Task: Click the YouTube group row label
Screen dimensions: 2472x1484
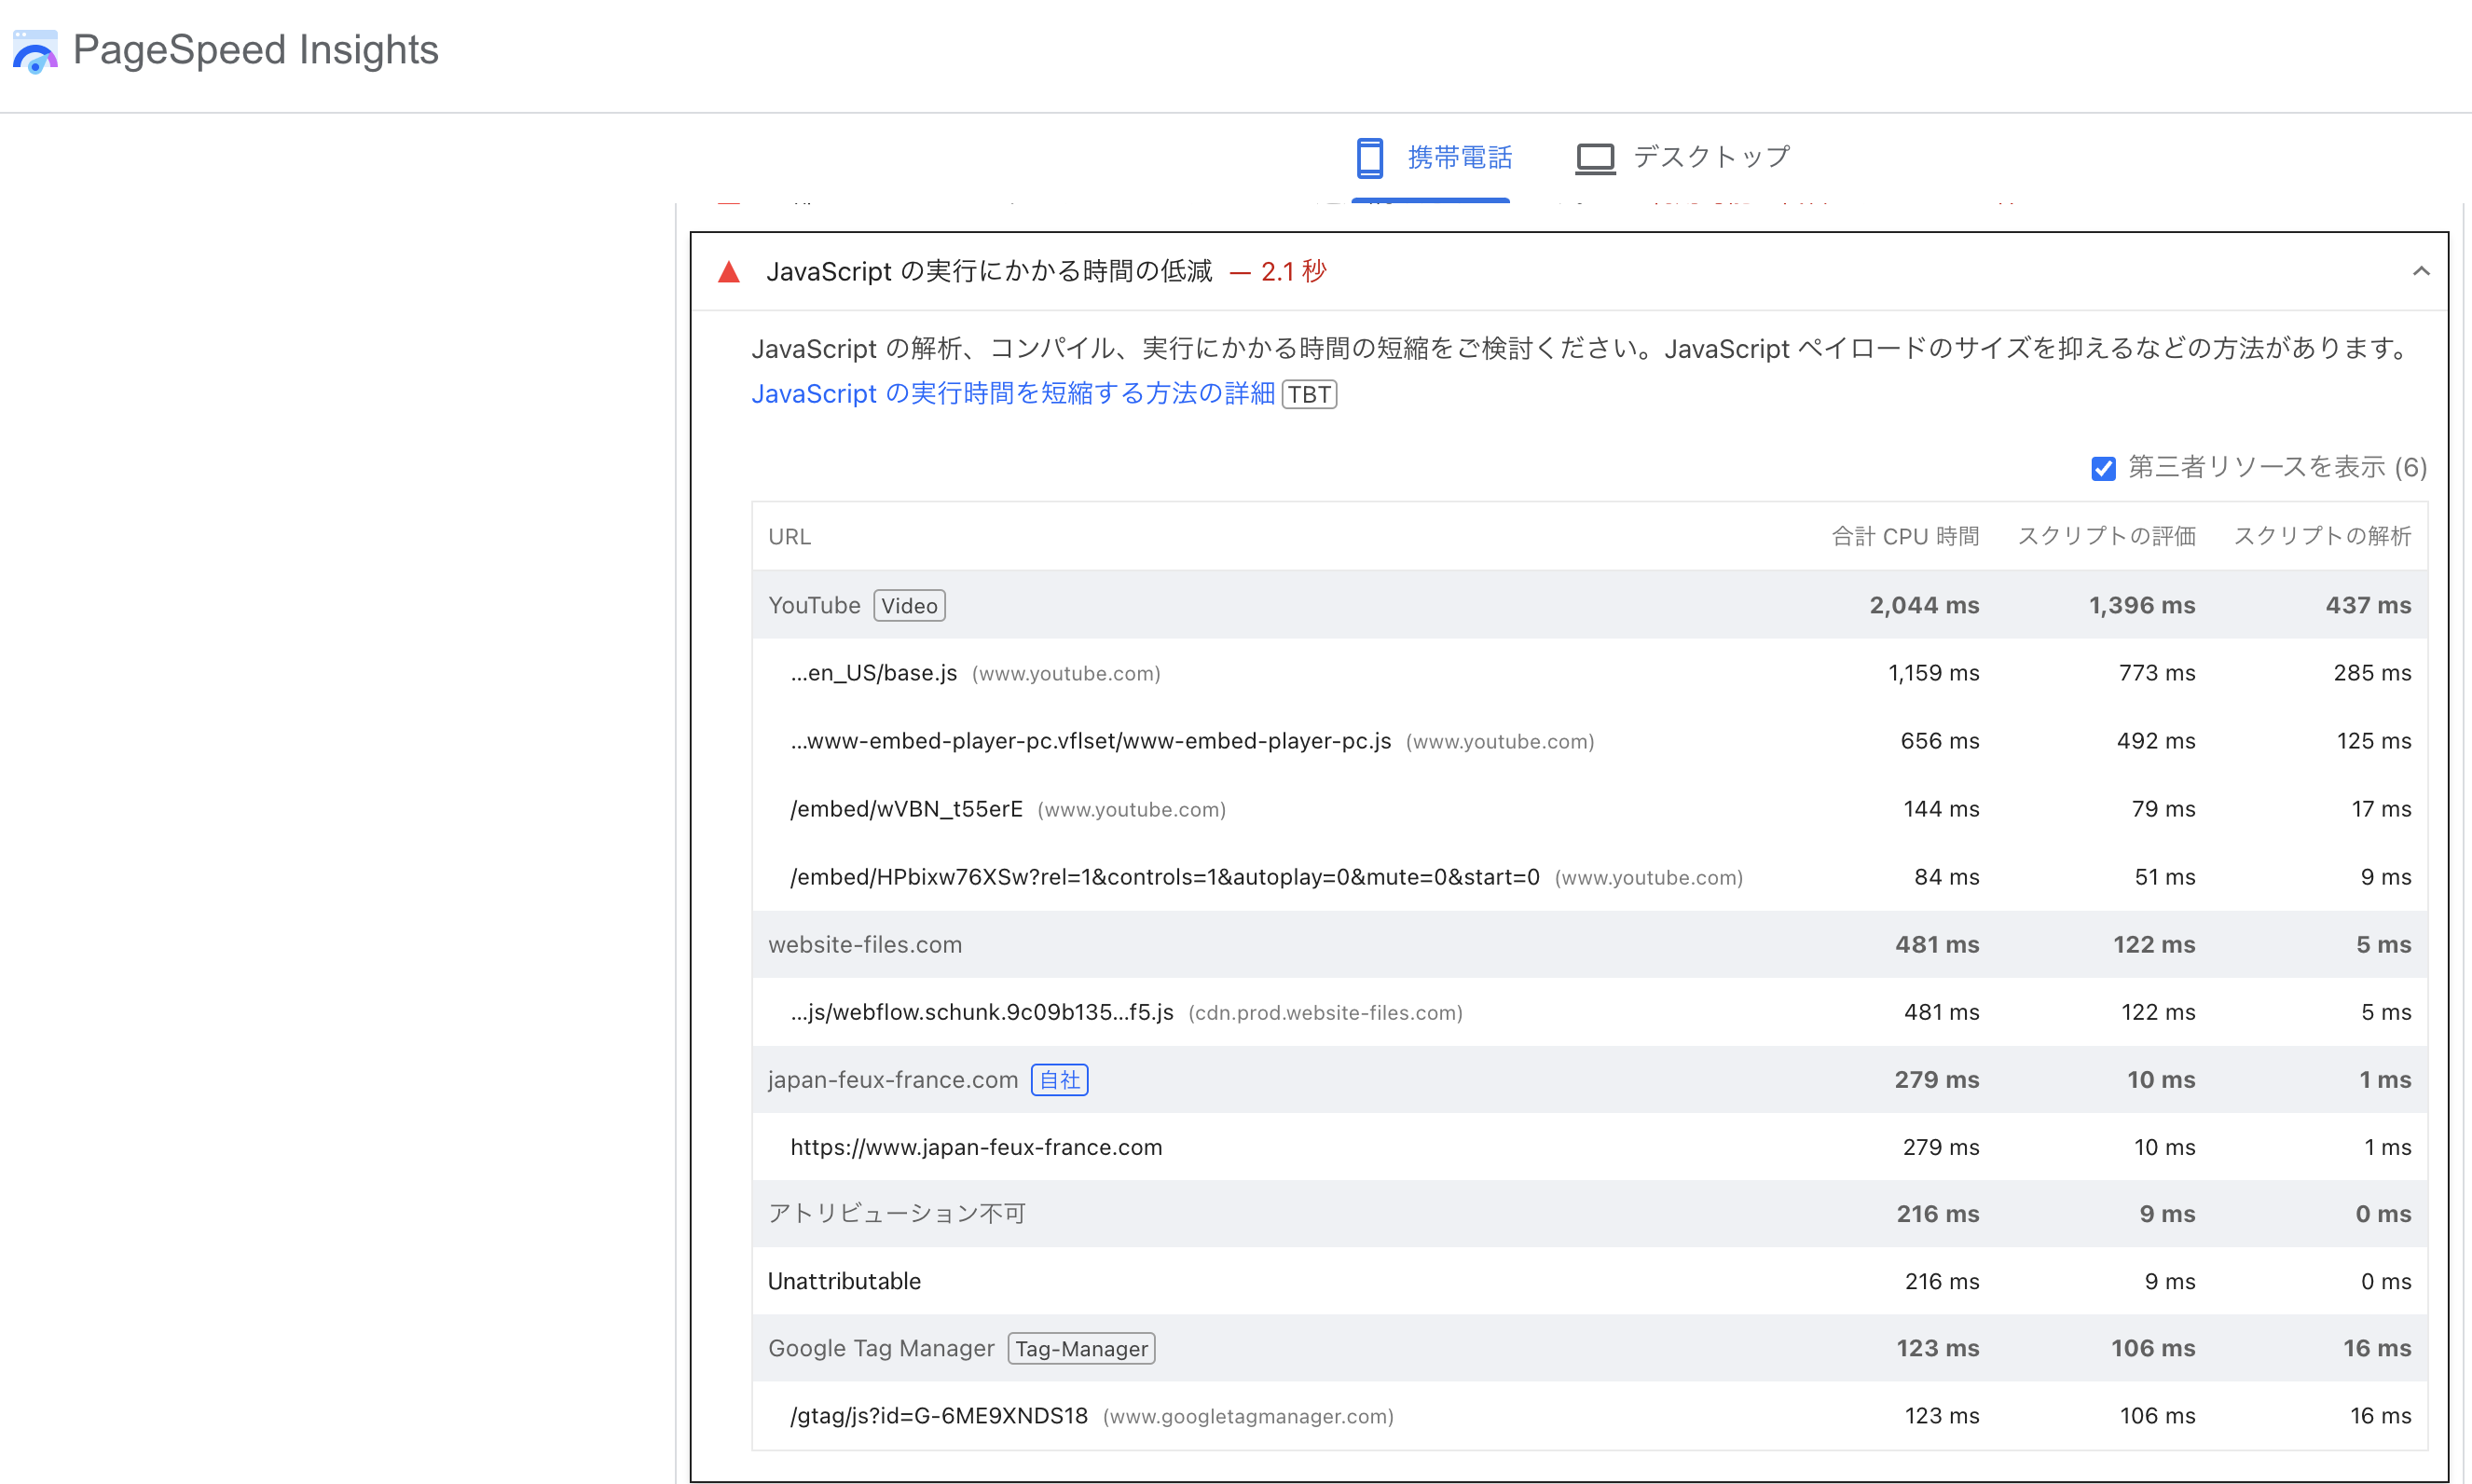Action: pos(814,606)
